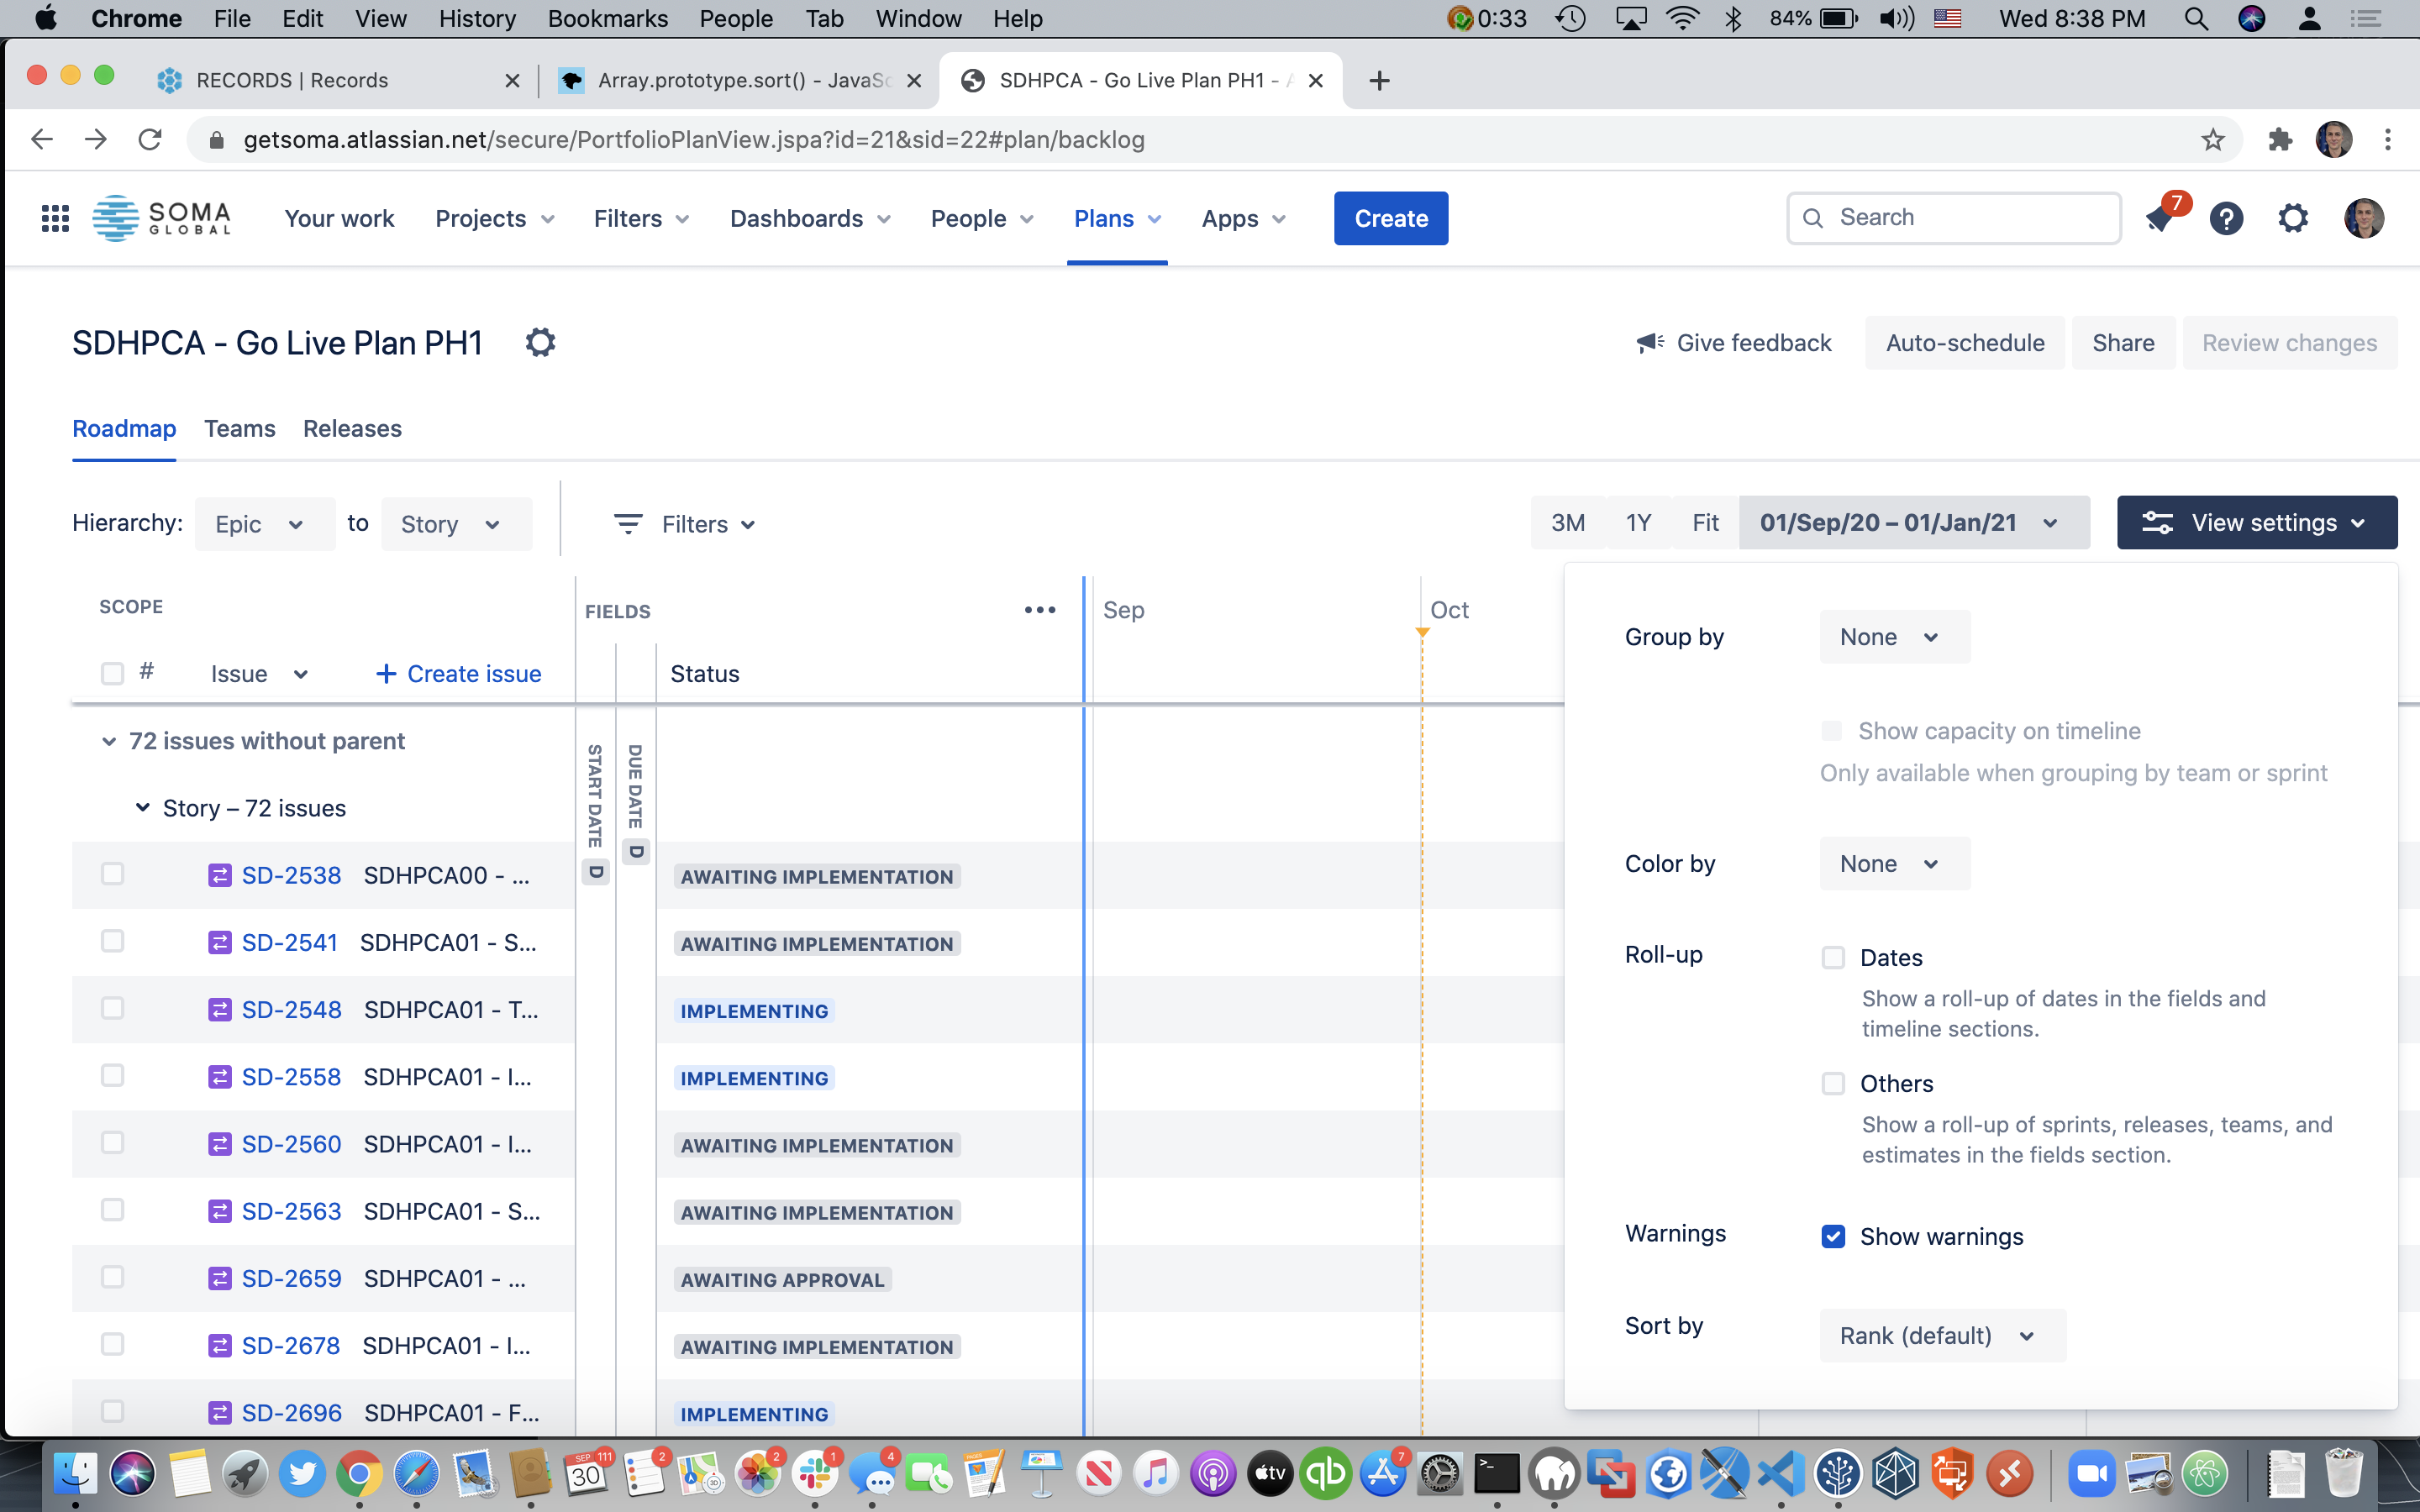Open a new Chrome tab with plus
Viewport: 2420px width, 1512px height.
point(1379,81)
